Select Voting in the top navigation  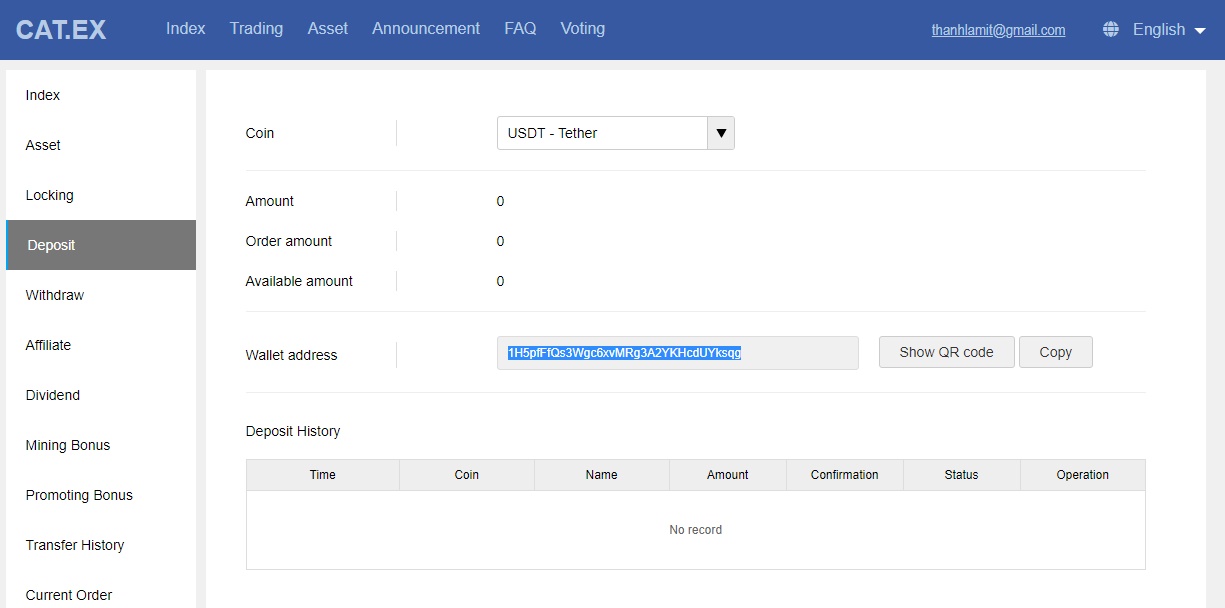click(582, 29)
